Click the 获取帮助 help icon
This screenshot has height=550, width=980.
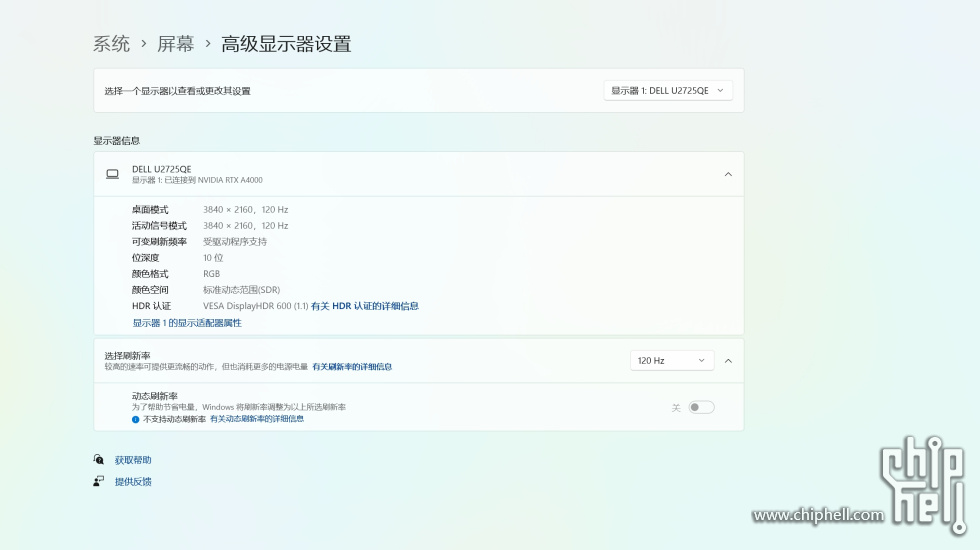[99, 459]
